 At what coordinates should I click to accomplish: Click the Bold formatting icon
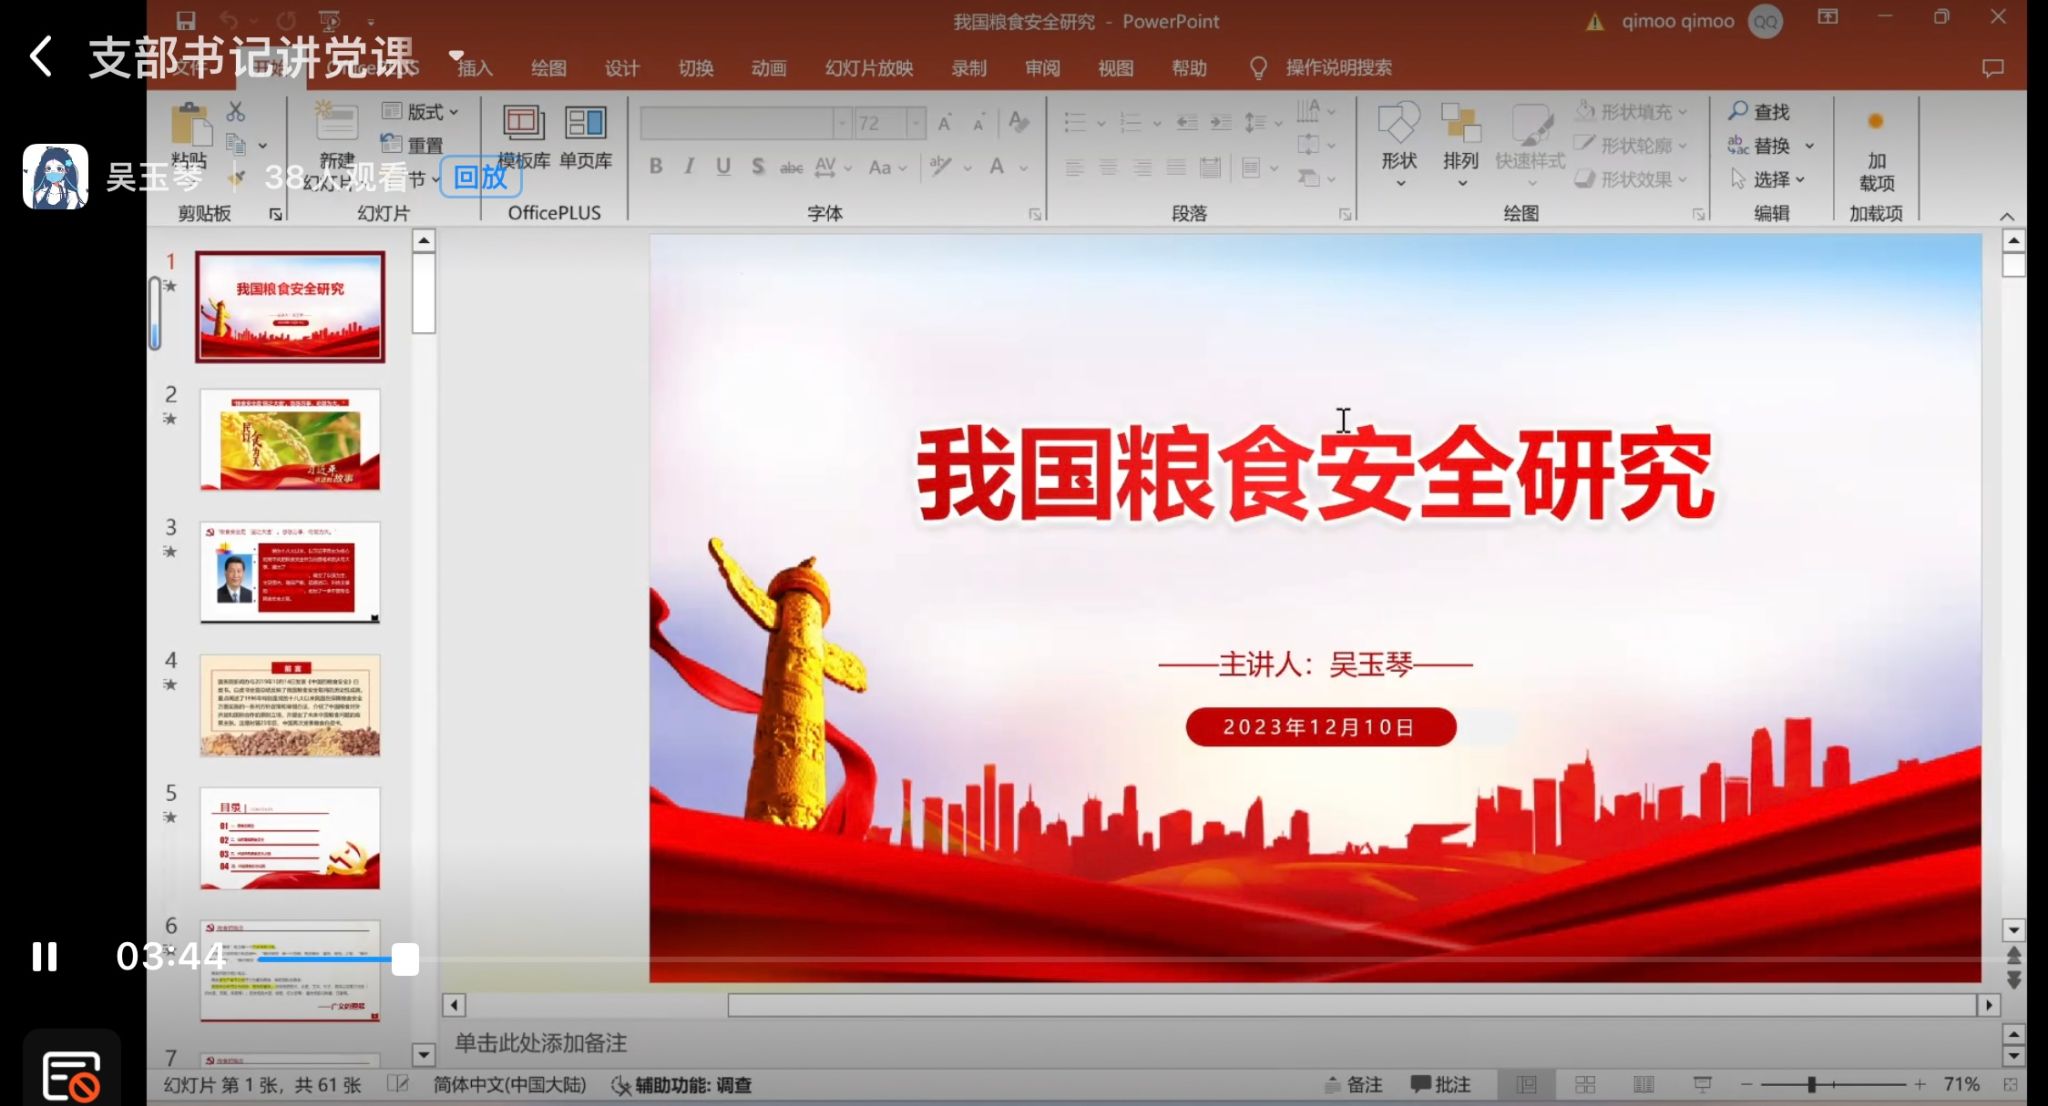click(x=656, y=167)
